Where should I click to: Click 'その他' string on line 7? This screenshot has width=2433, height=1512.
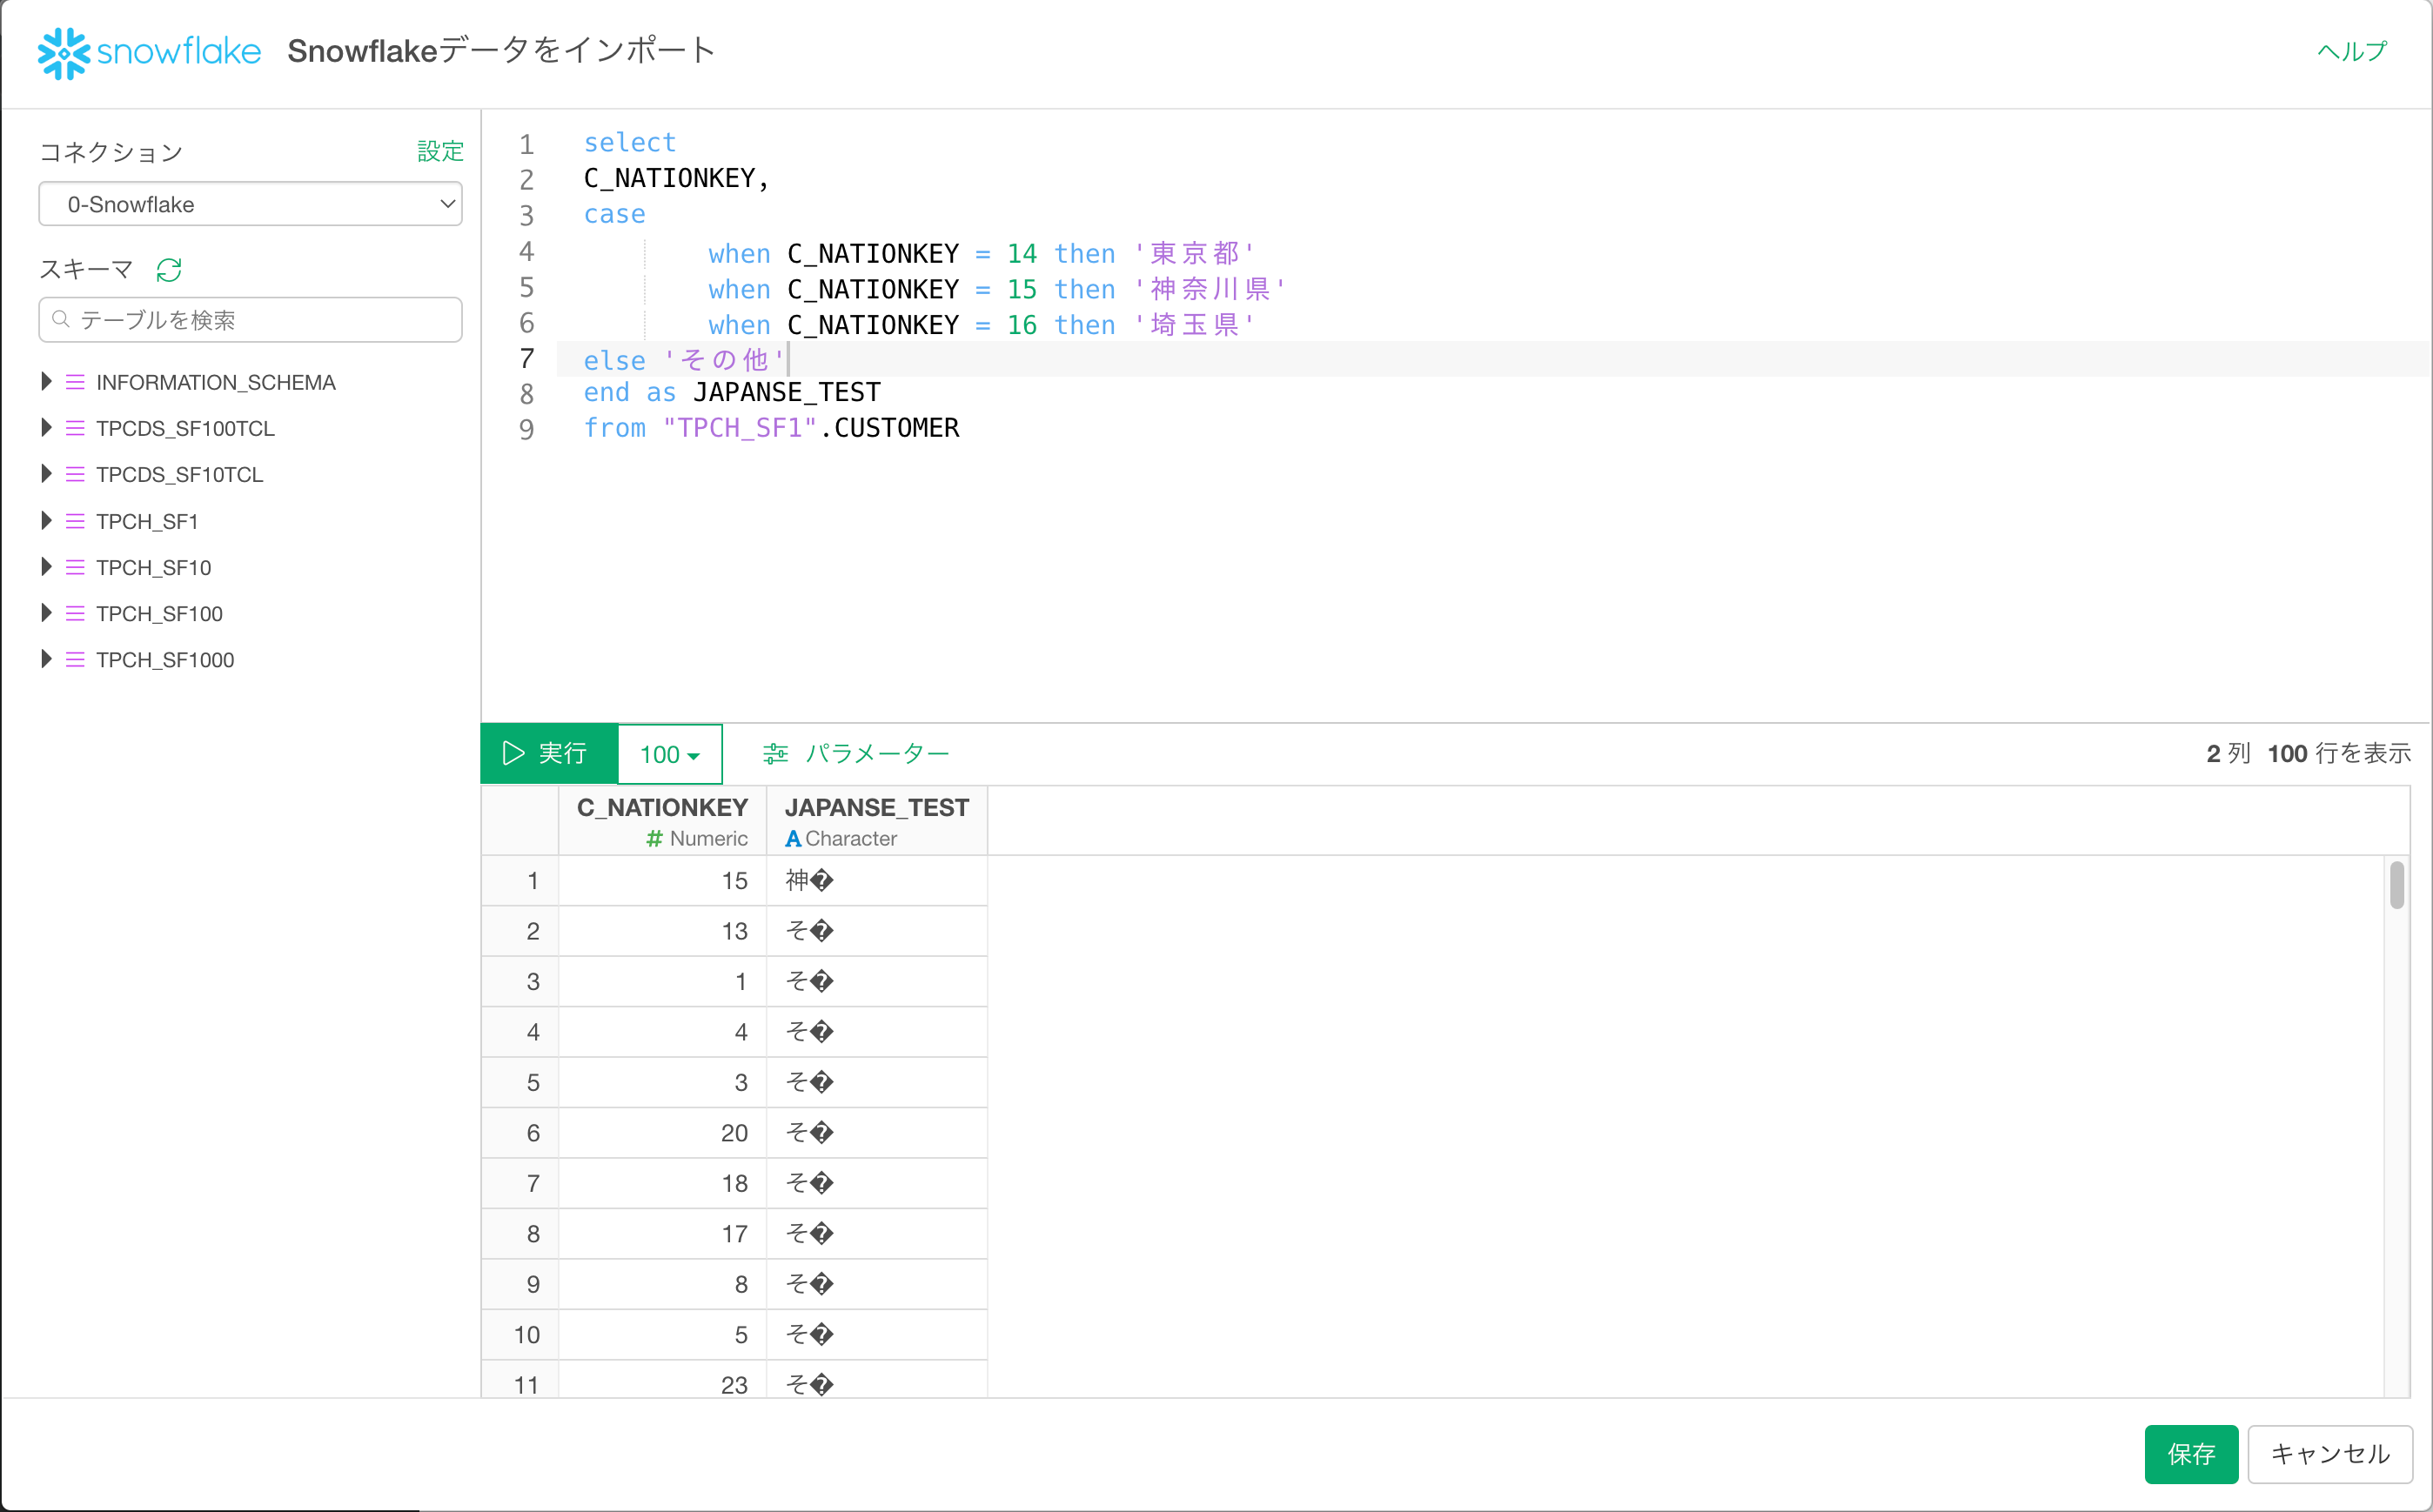pos(724,360)
